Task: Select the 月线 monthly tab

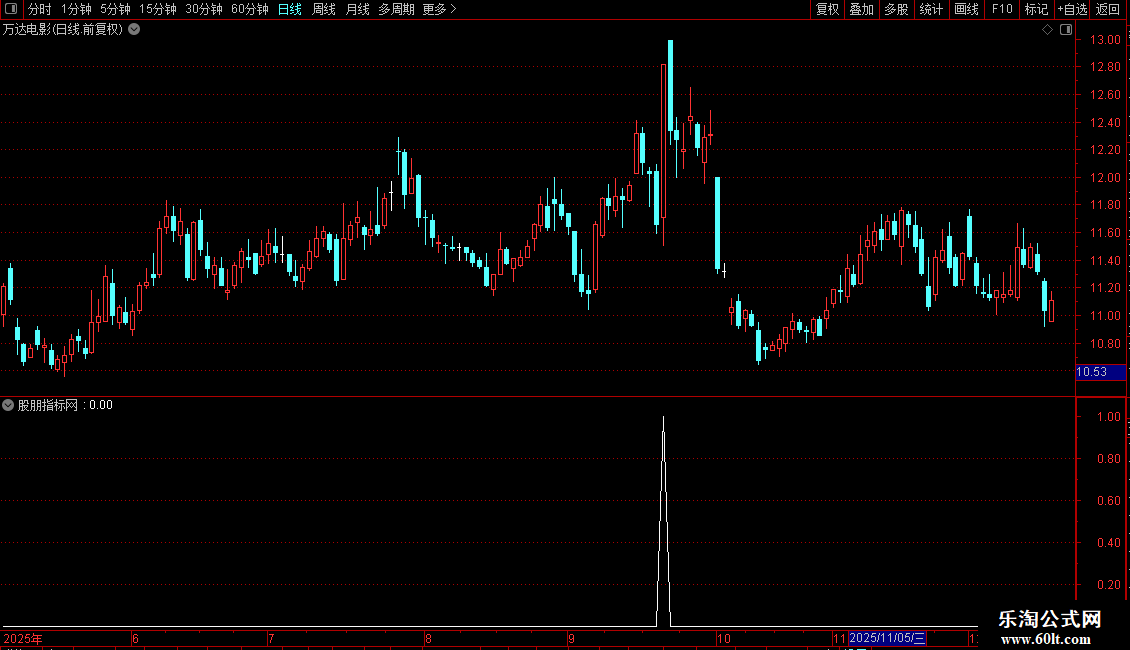Action: click(357, 9)
